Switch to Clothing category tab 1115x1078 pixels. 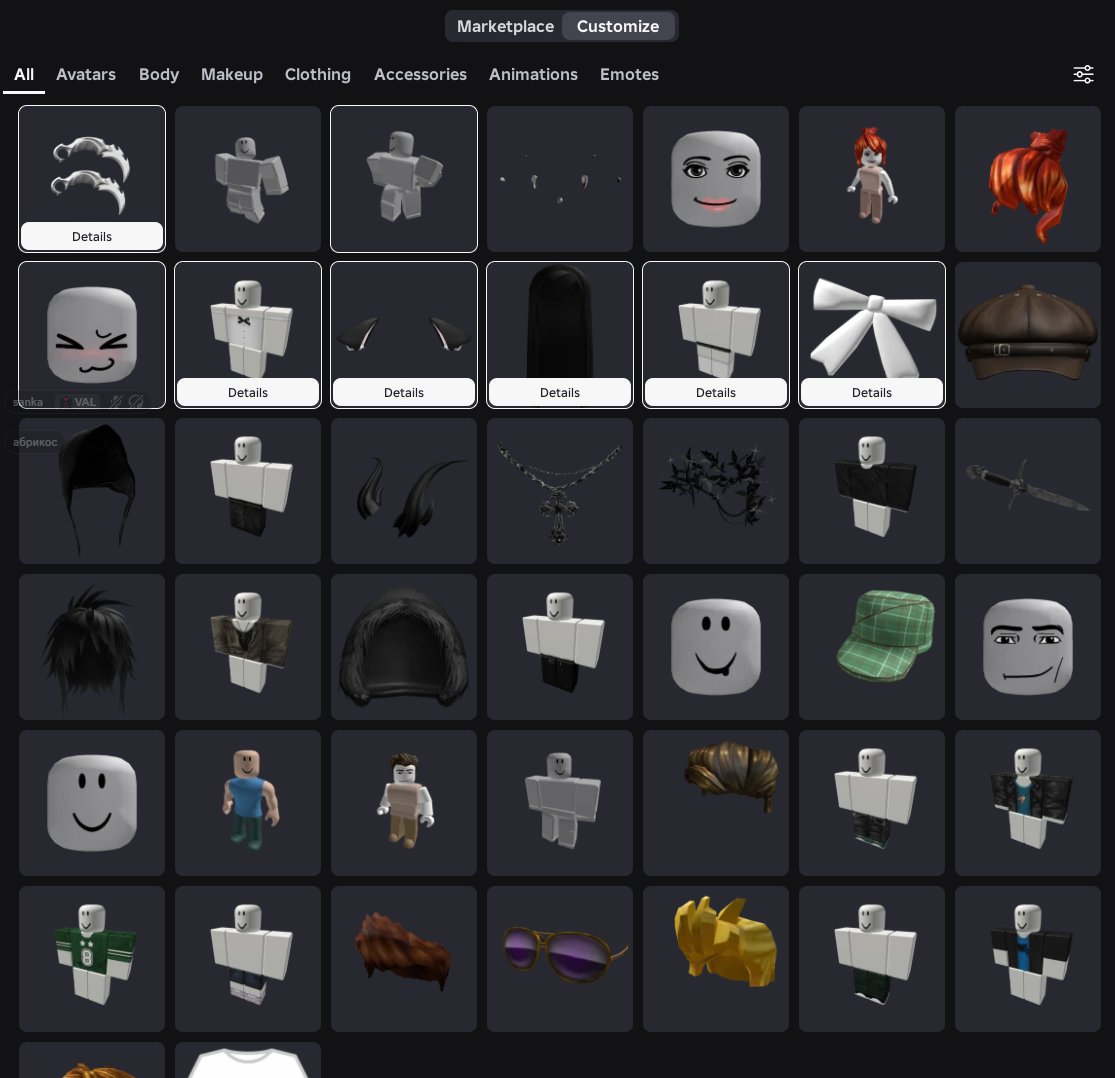[318, 75]
